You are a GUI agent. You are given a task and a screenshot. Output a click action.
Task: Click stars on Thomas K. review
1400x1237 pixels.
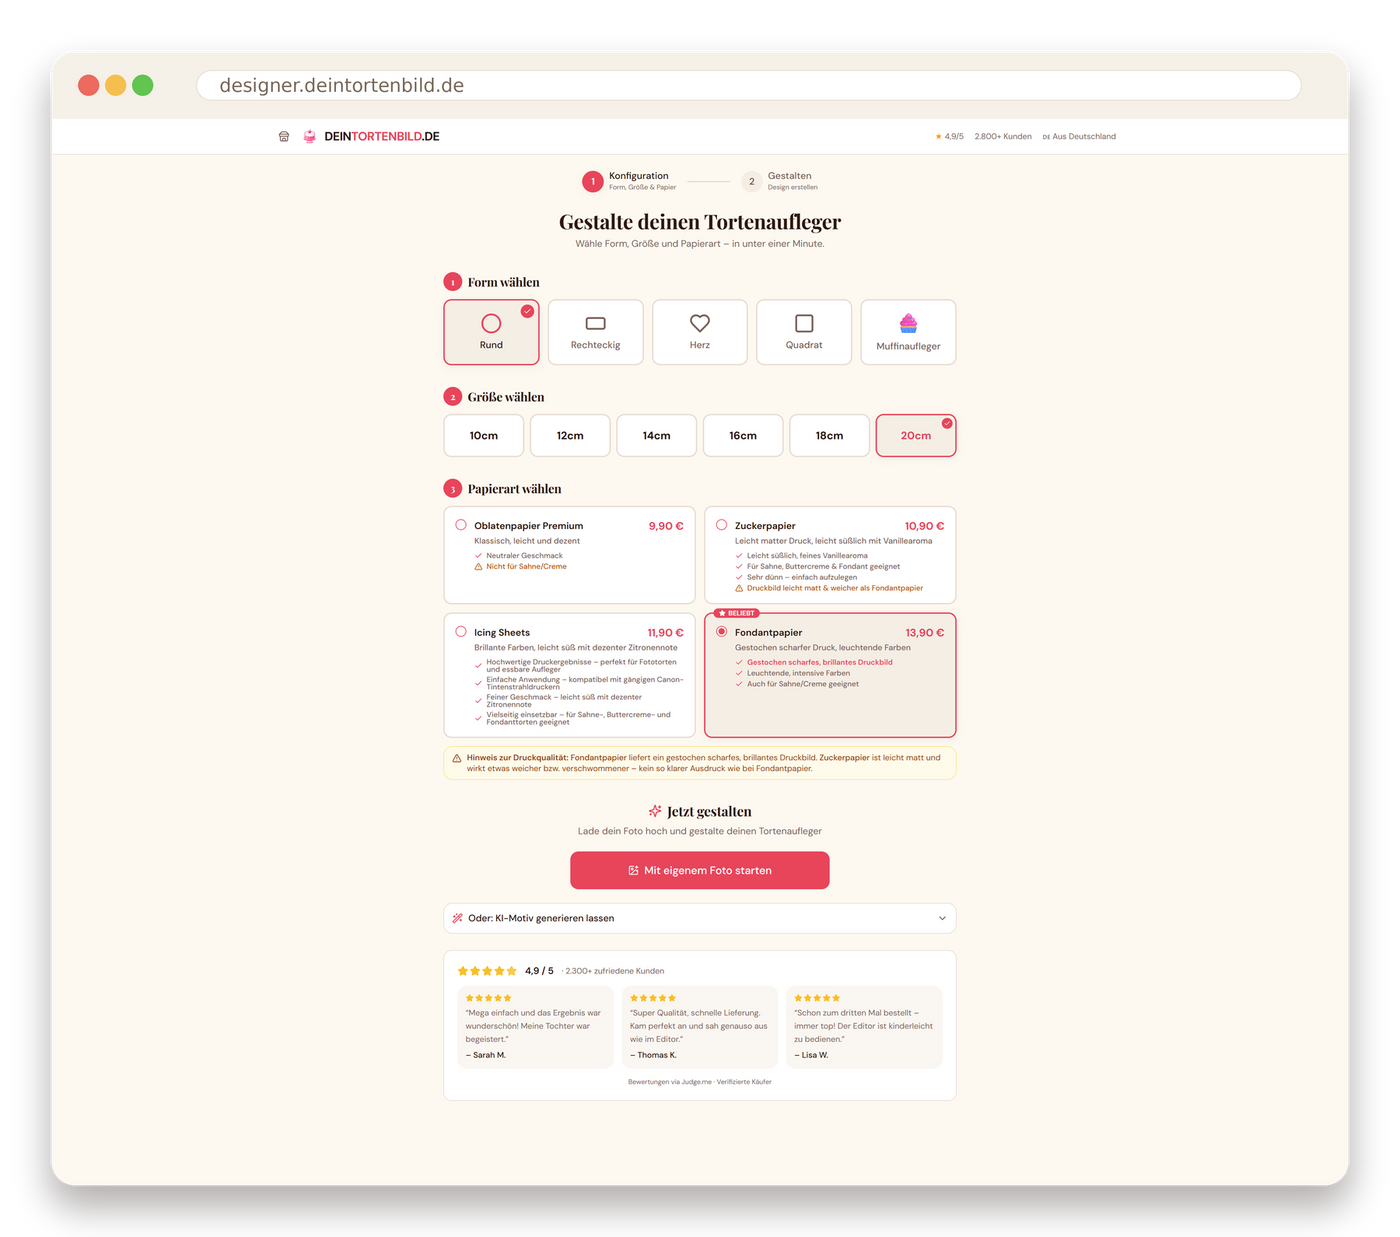point(653,998)
